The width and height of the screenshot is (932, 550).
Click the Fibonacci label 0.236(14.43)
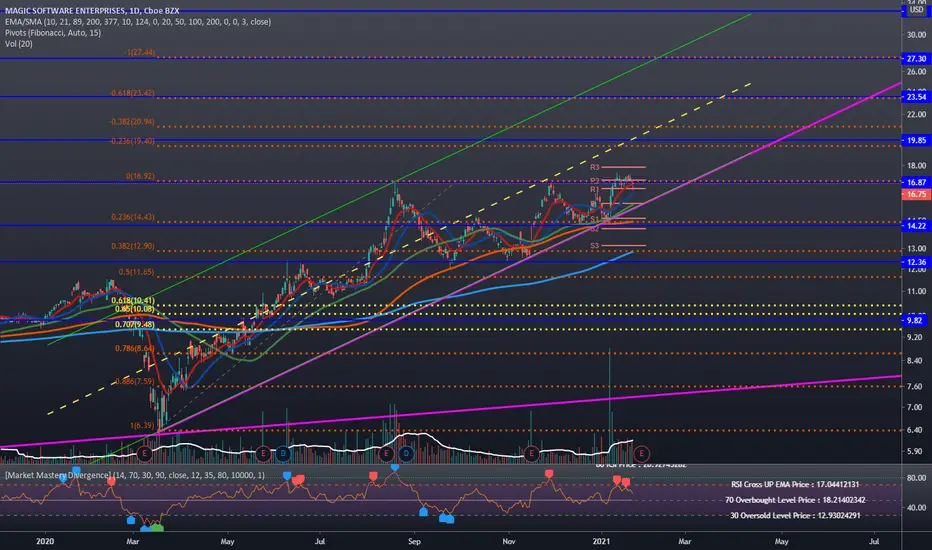click(x=133, y=218)
